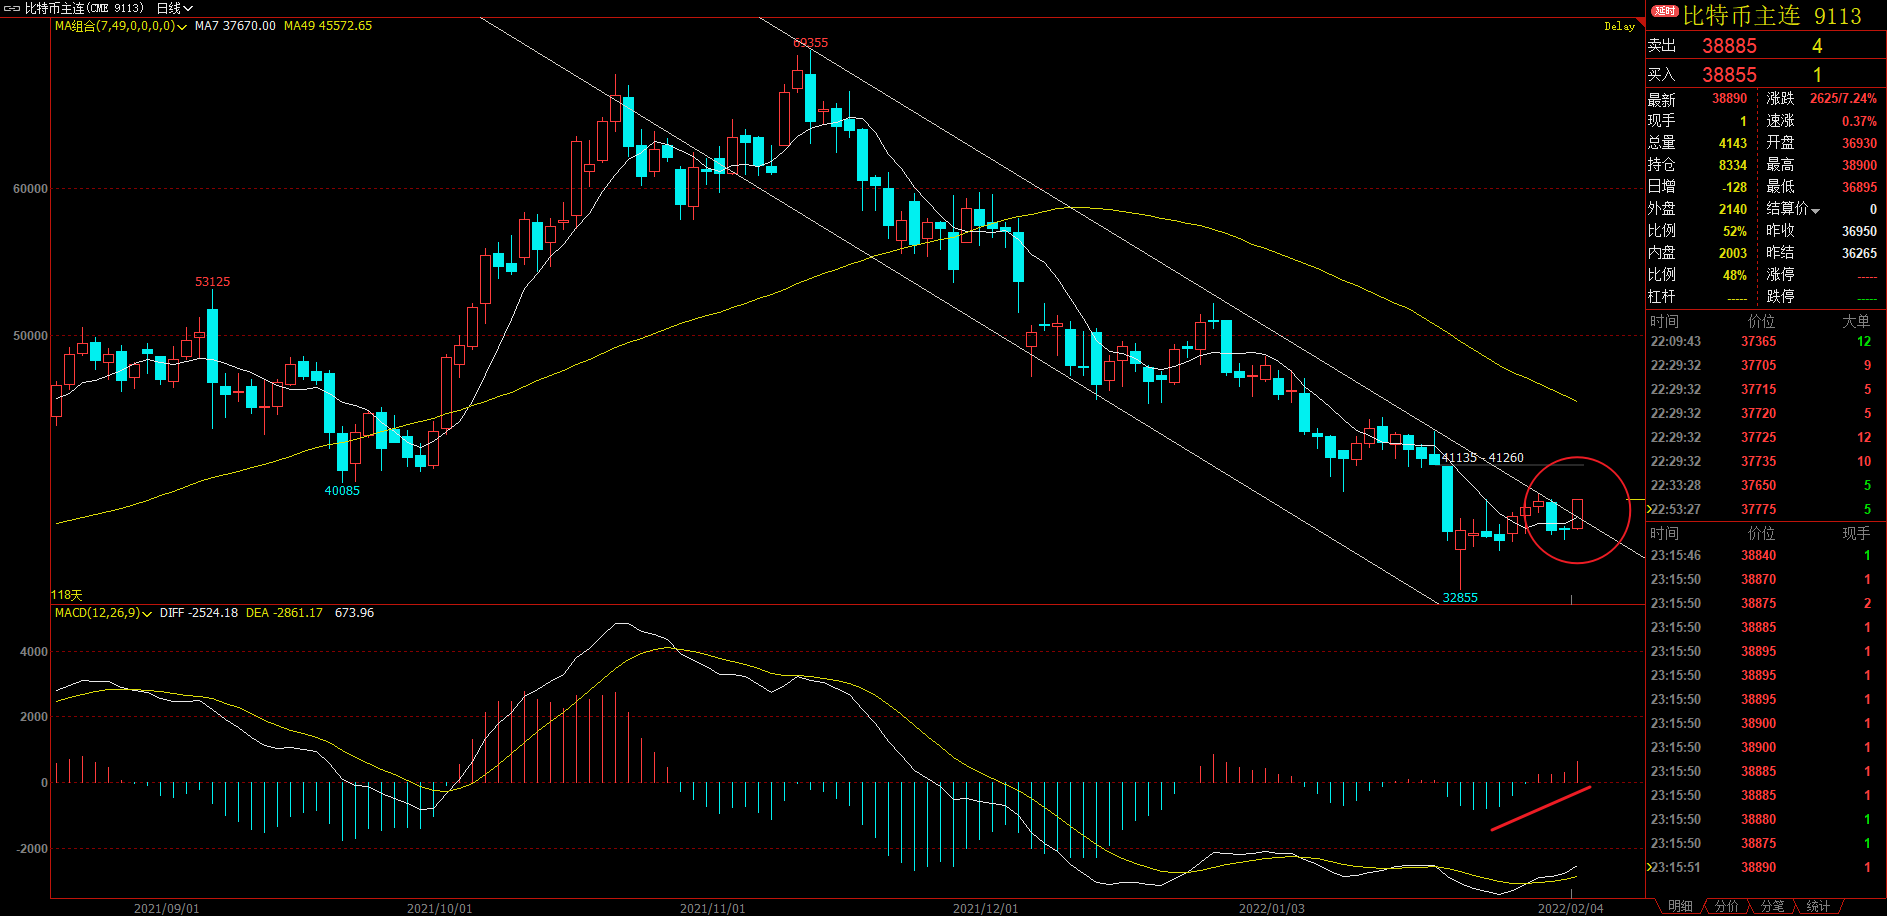Click the 买入 price 38855

1729,75
